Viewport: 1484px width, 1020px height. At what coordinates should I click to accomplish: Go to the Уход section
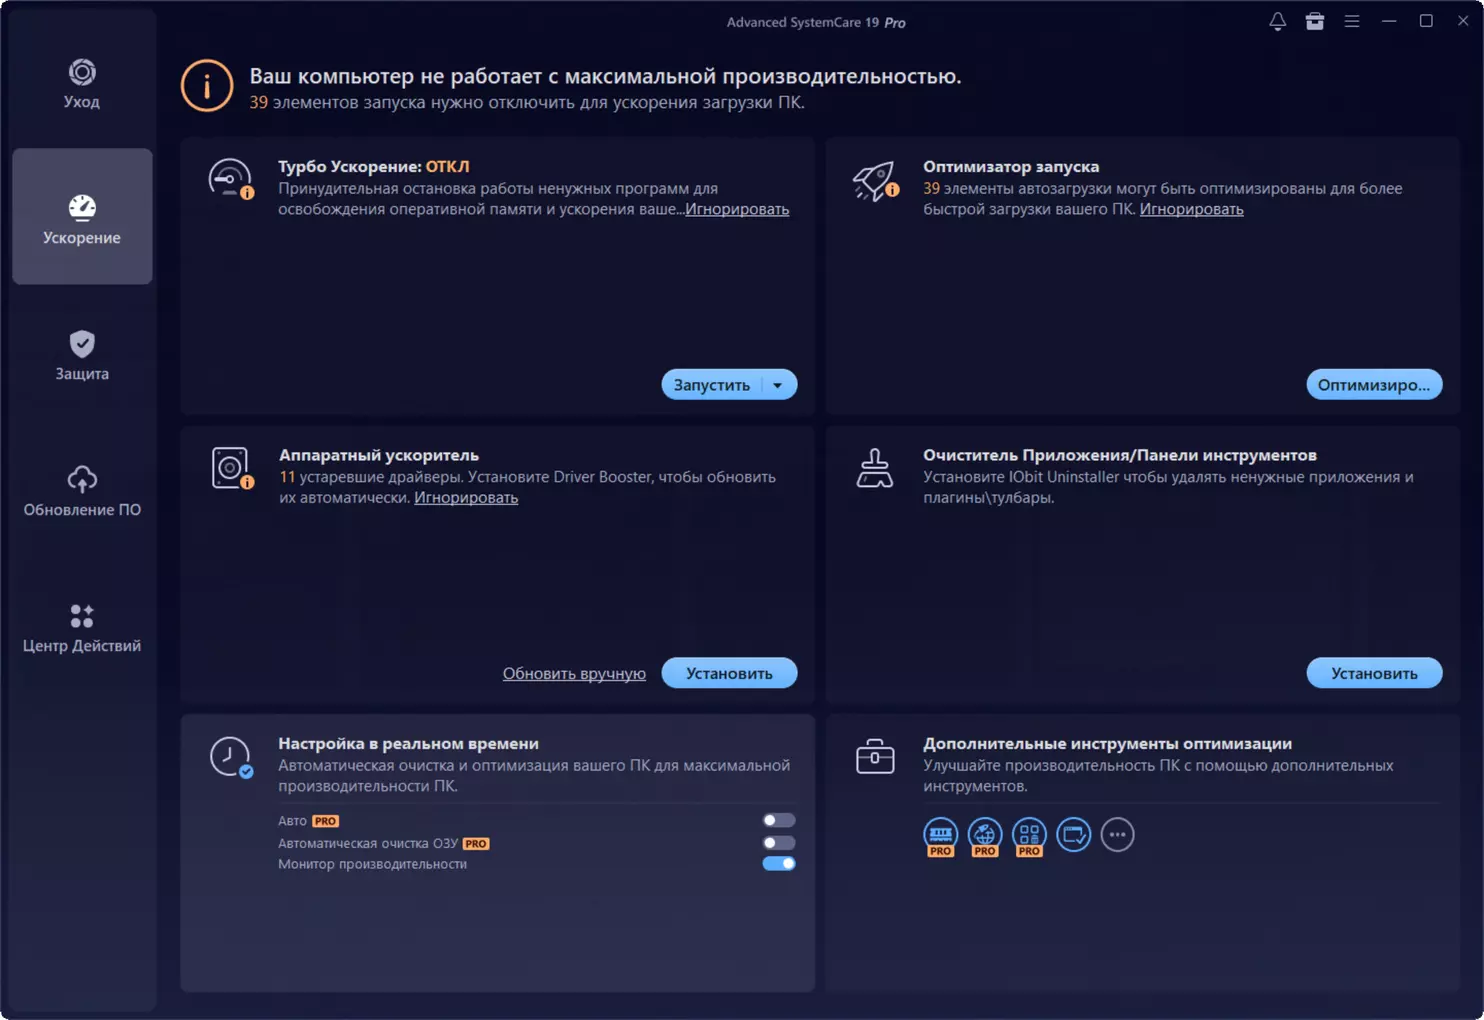(82, 84)
